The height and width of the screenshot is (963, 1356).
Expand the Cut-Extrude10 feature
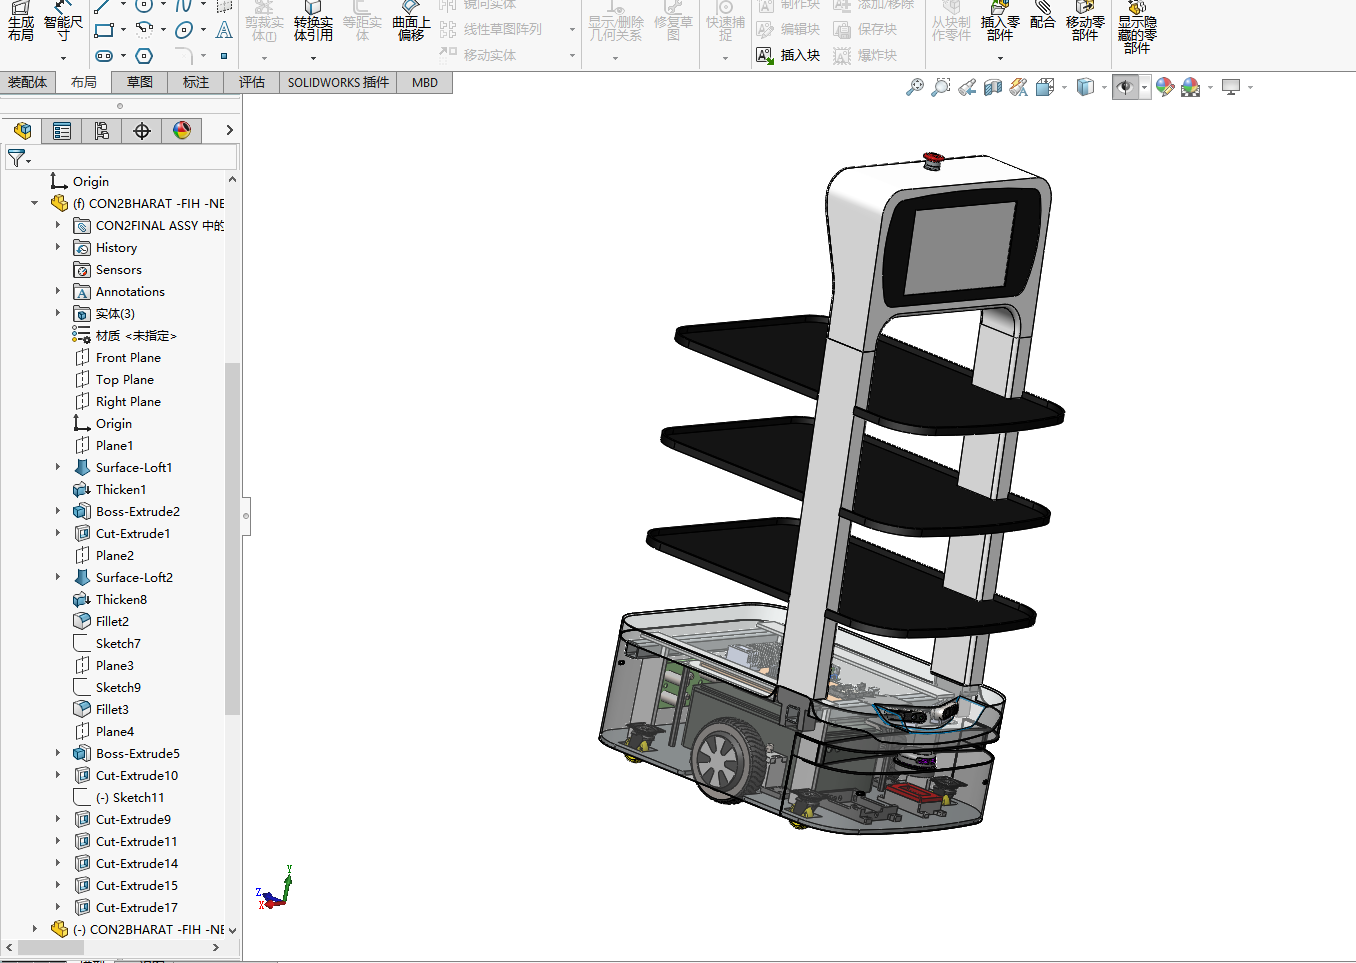(x=58, y=775)
